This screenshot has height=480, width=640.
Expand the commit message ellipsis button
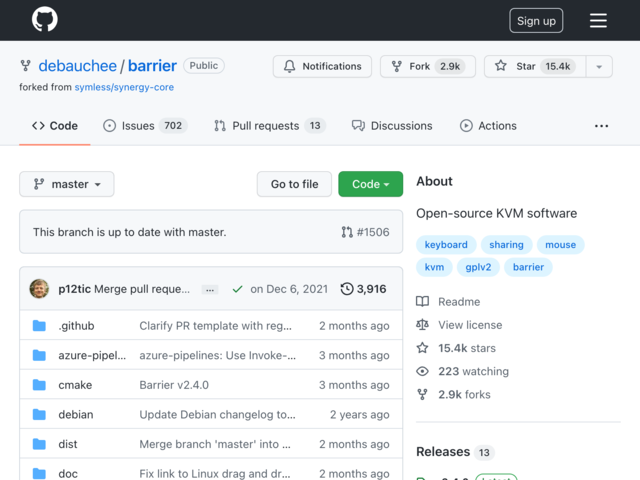[x=210, y=290]
